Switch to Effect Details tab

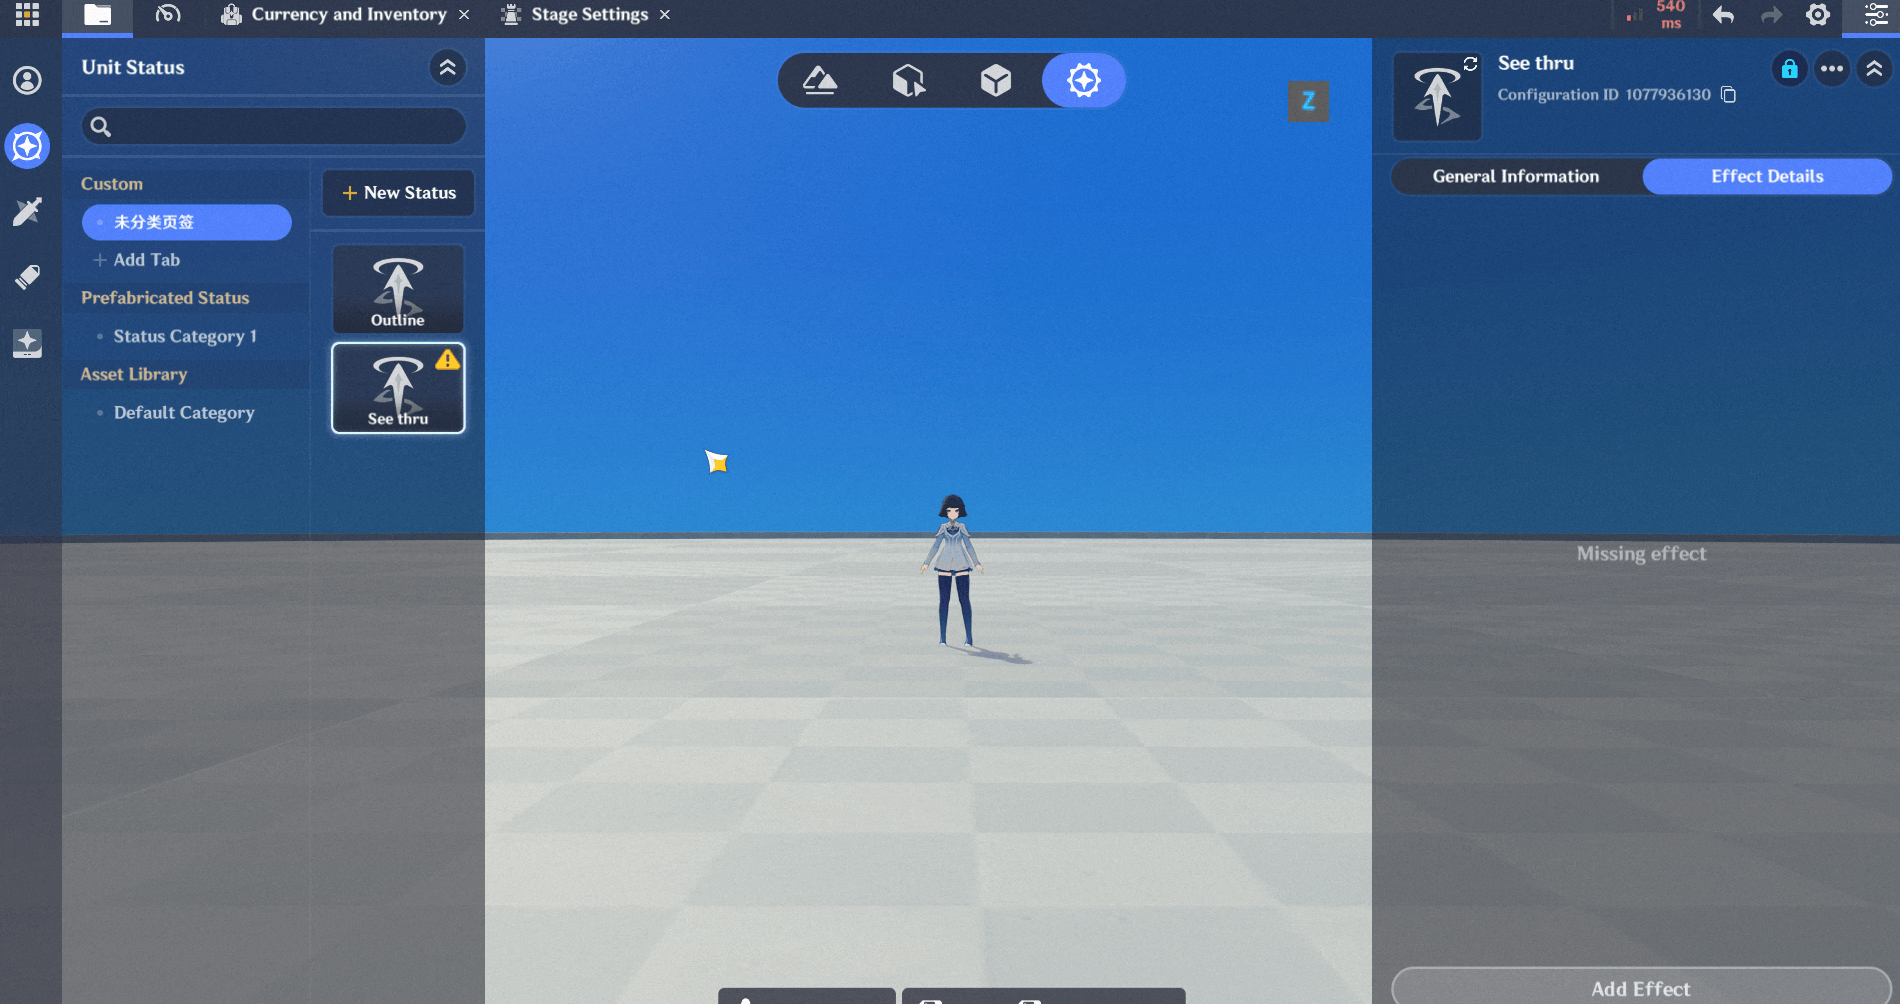click(1767, 176)
